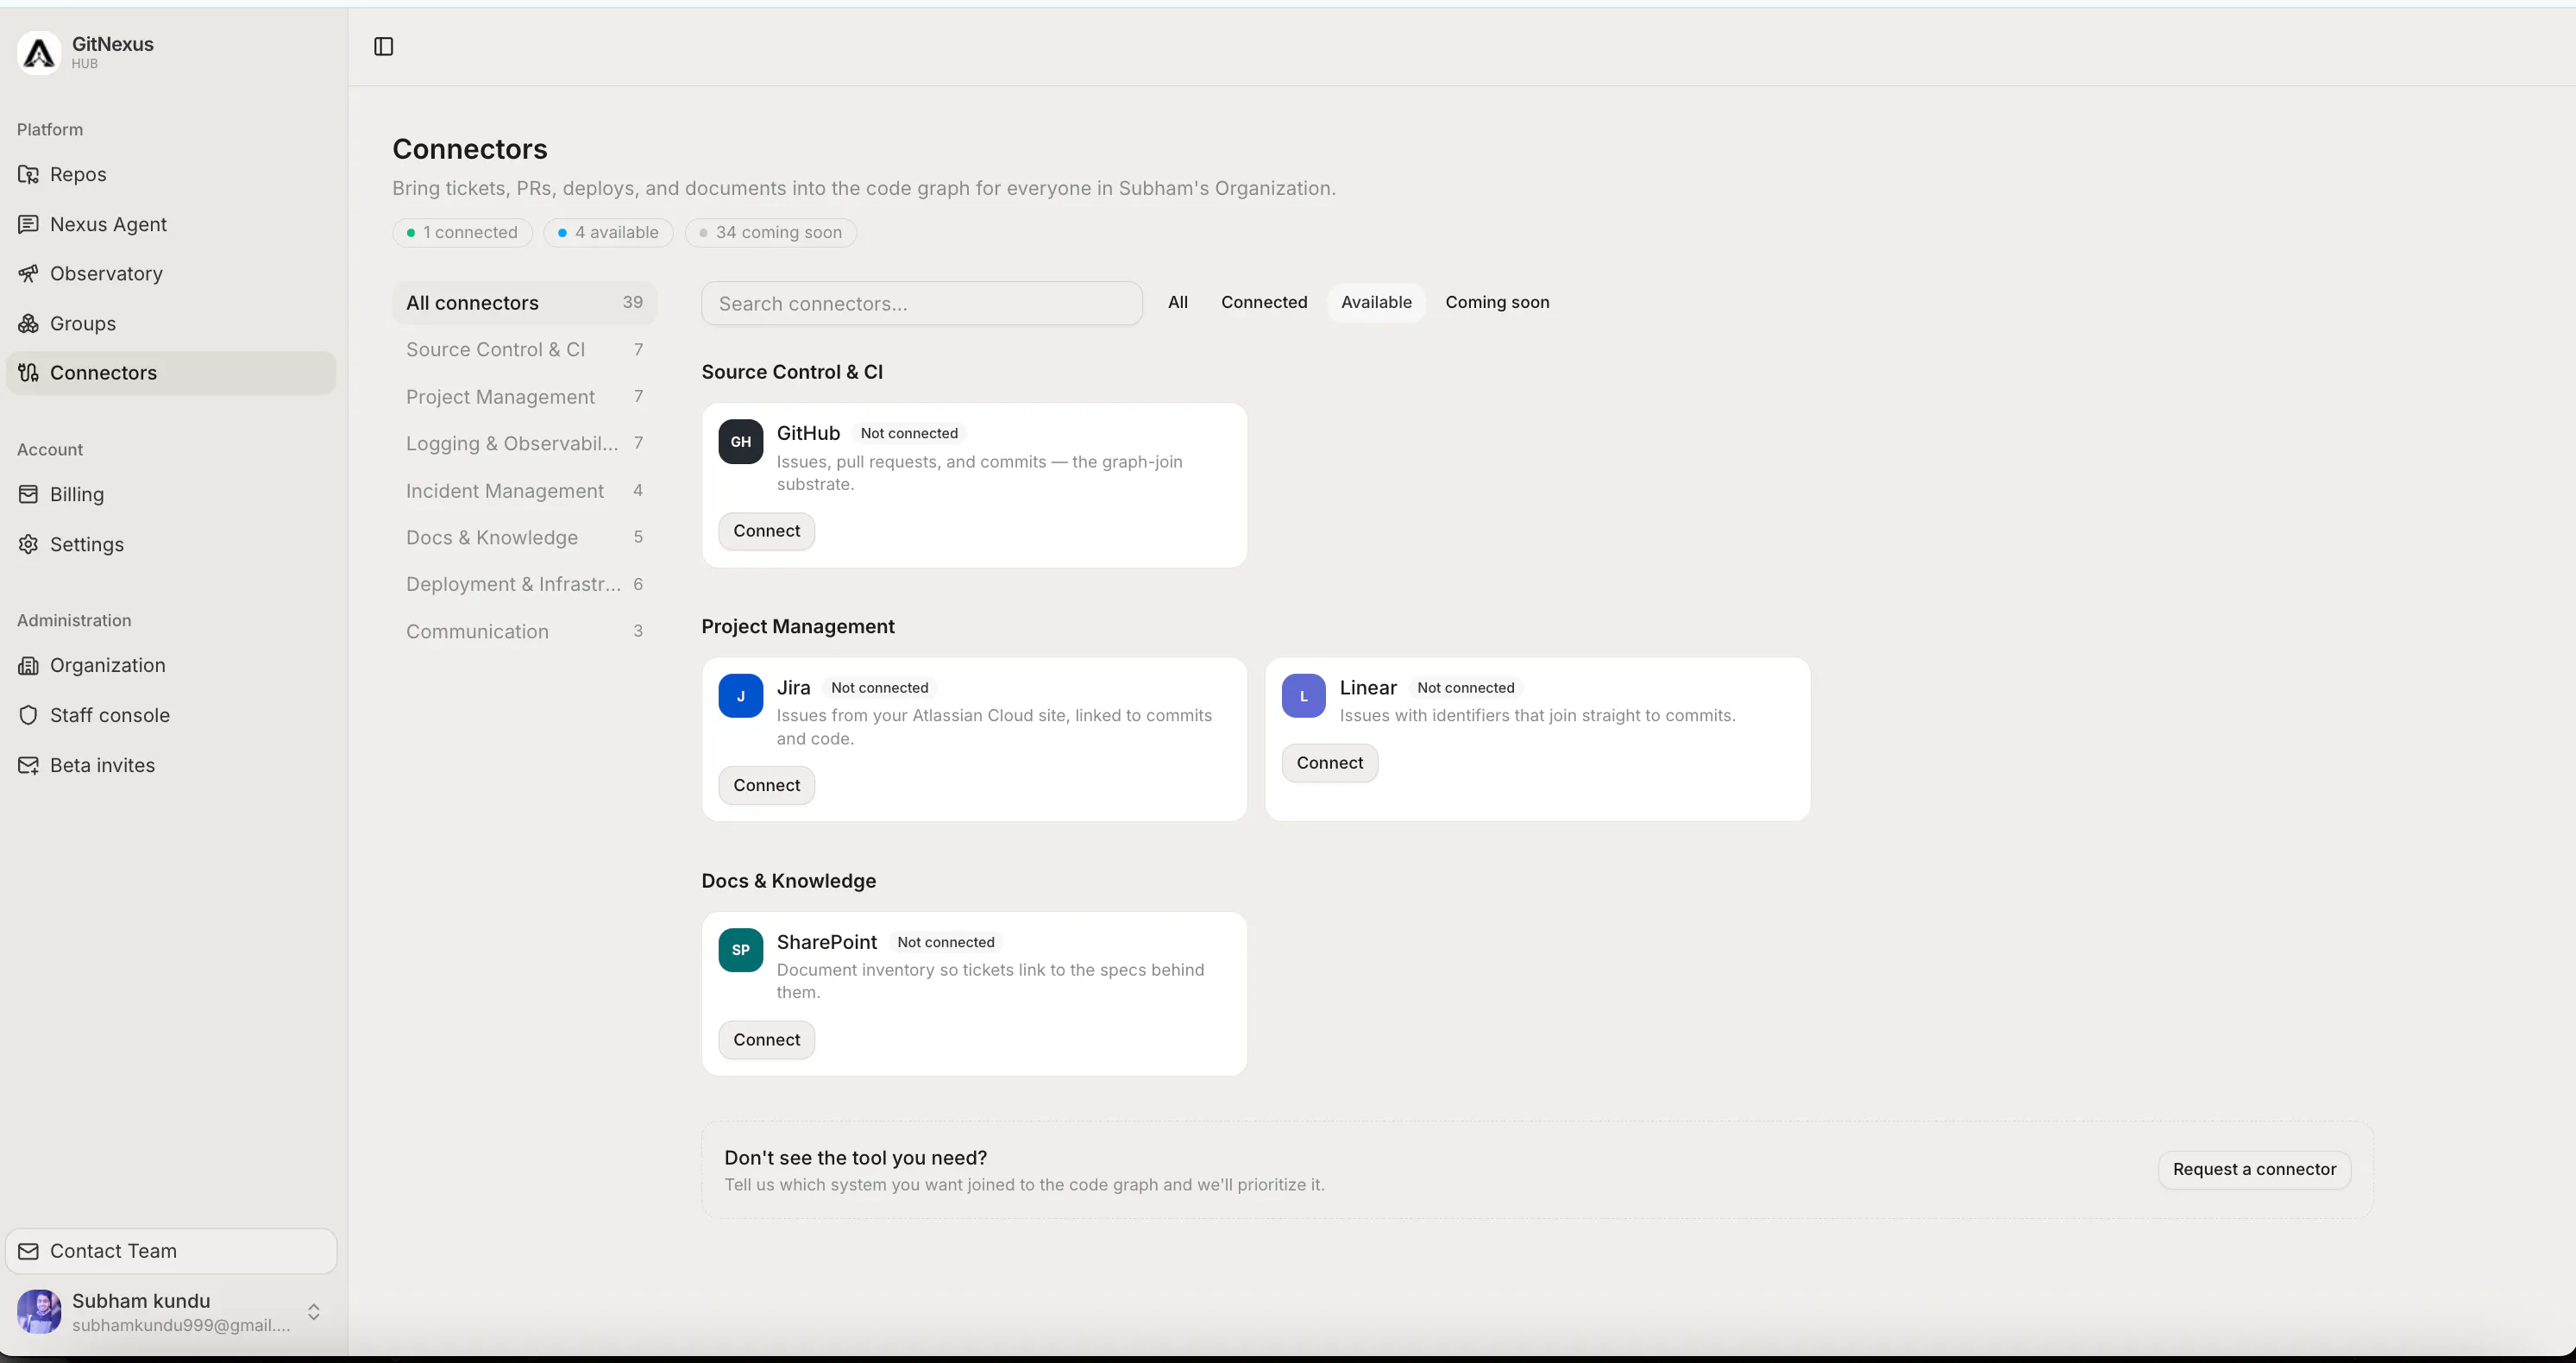Open Deployment & Infrastructure category

525,585
